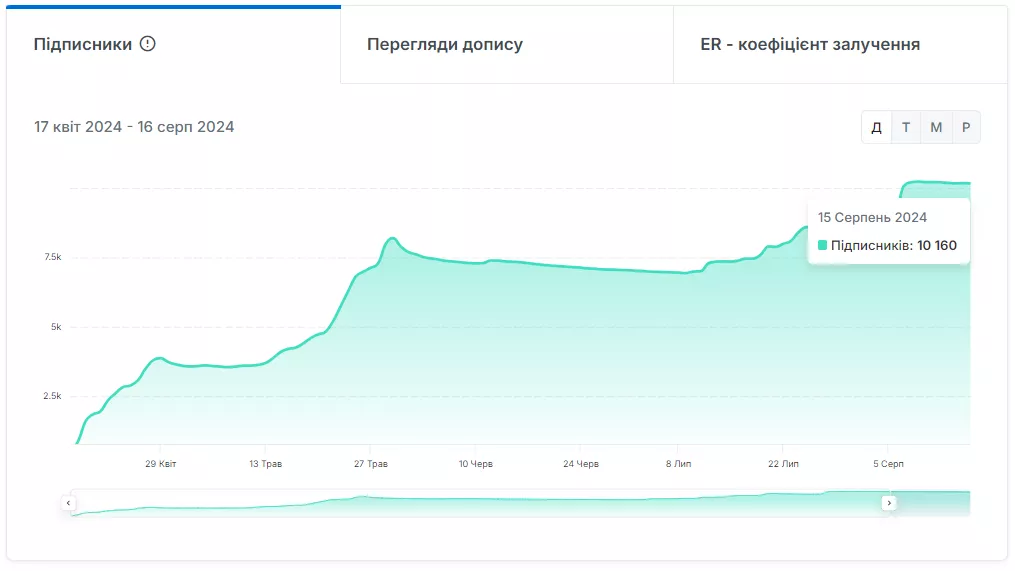Click the info icon next to Підписники
The width and height of the screenshot is (1015, 571).
pyautogui.click(x=148, y=44)
